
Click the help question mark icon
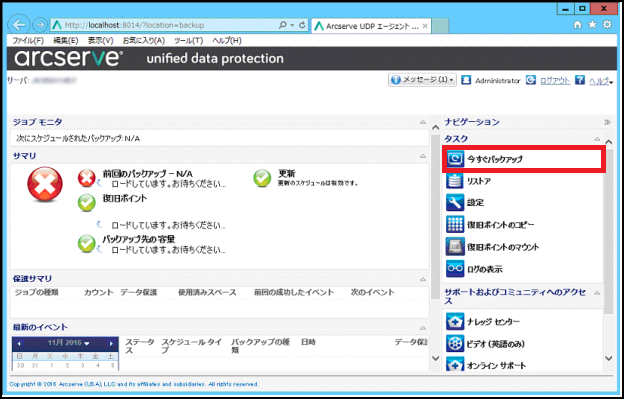(580, 80)
